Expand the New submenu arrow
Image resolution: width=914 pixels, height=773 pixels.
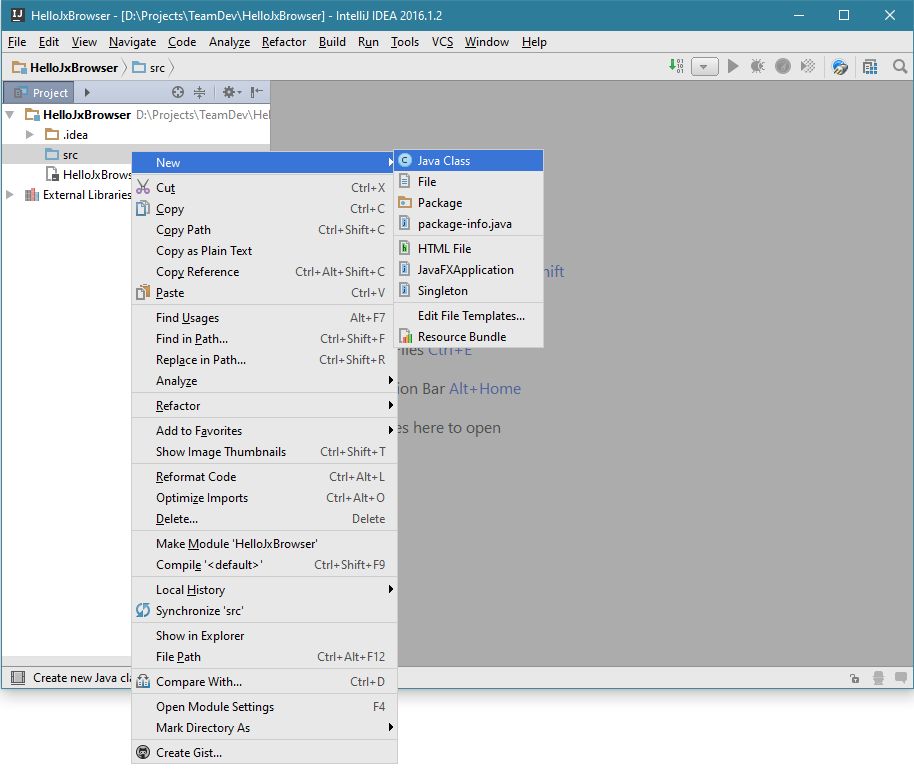coord(391,162)
